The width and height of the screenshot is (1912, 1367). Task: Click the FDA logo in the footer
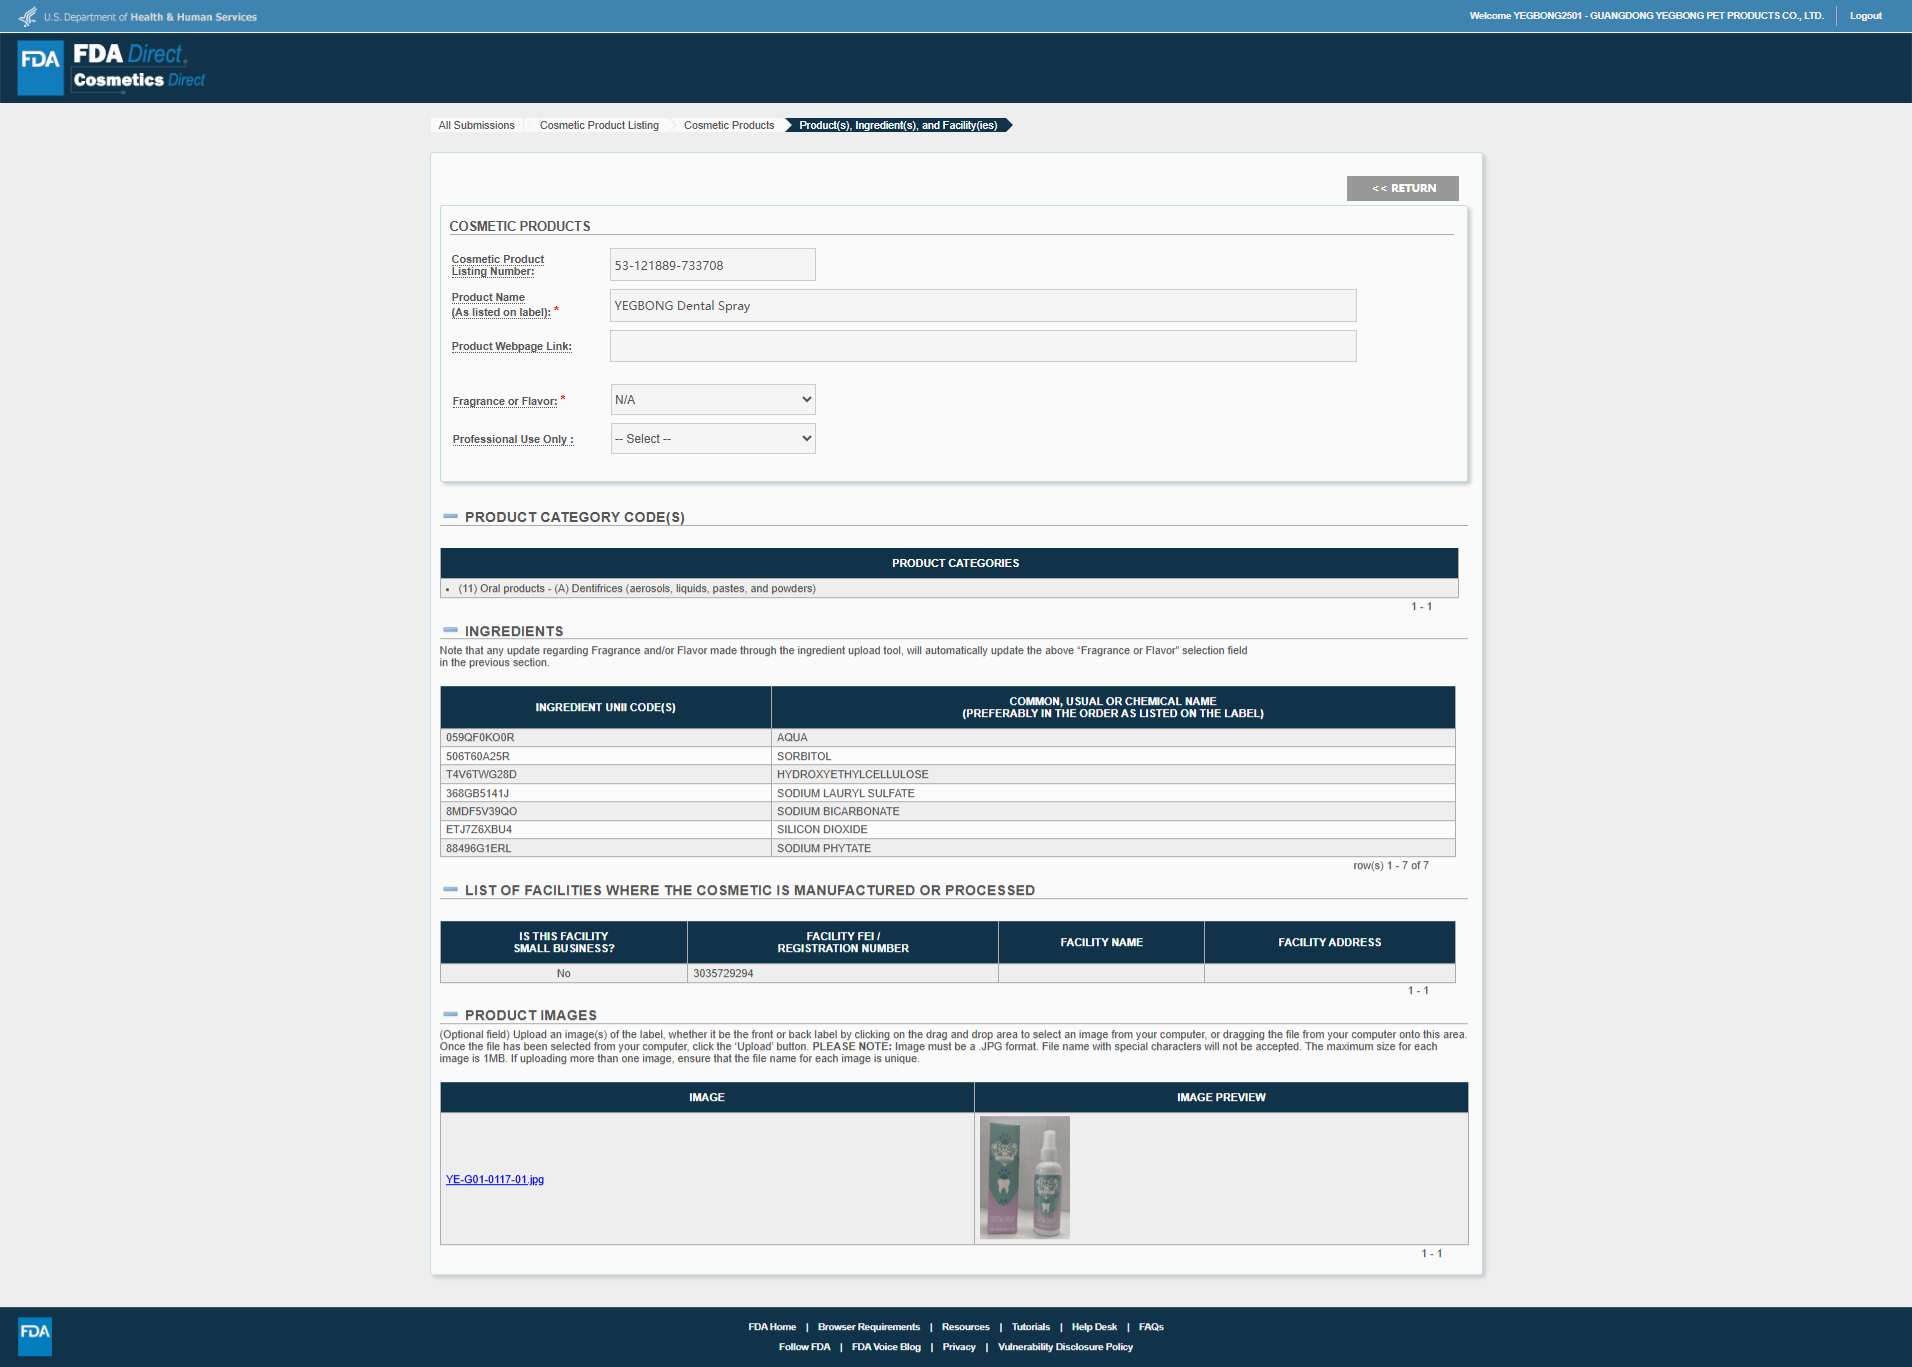tap(35, 1335)
